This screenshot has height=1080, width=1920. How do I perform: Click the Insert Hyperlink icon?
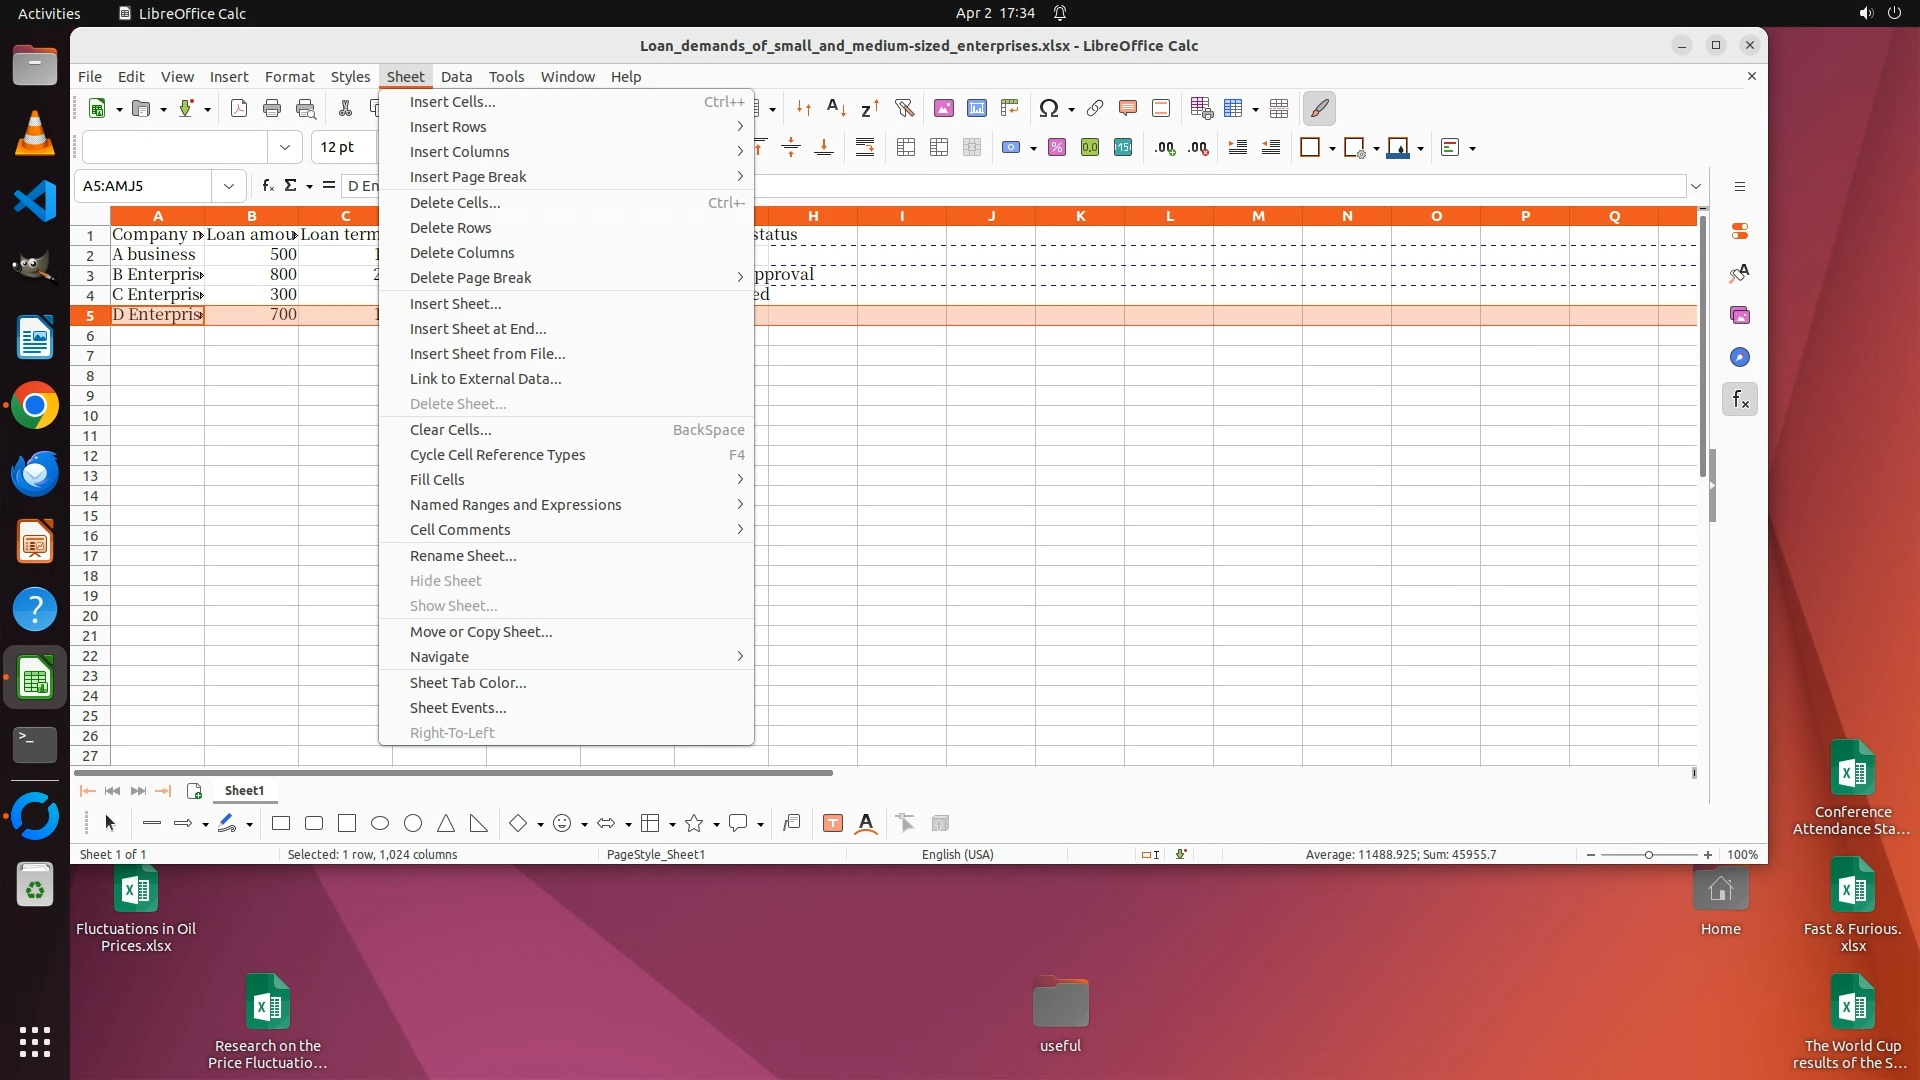click(x=1095, y=108)
